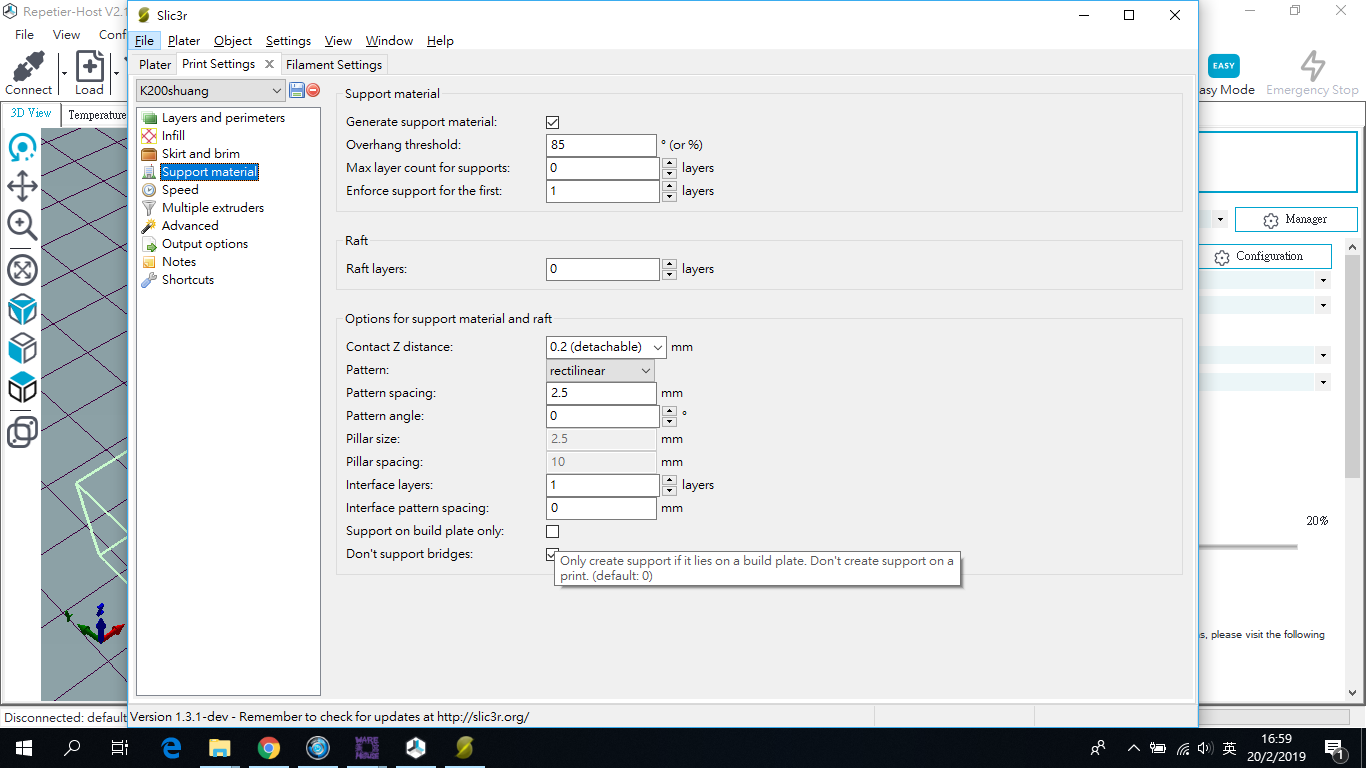Open the Pattern rectilinear dropdown
The height and width of the screenshot is (768, 1366).
[600, 371]
